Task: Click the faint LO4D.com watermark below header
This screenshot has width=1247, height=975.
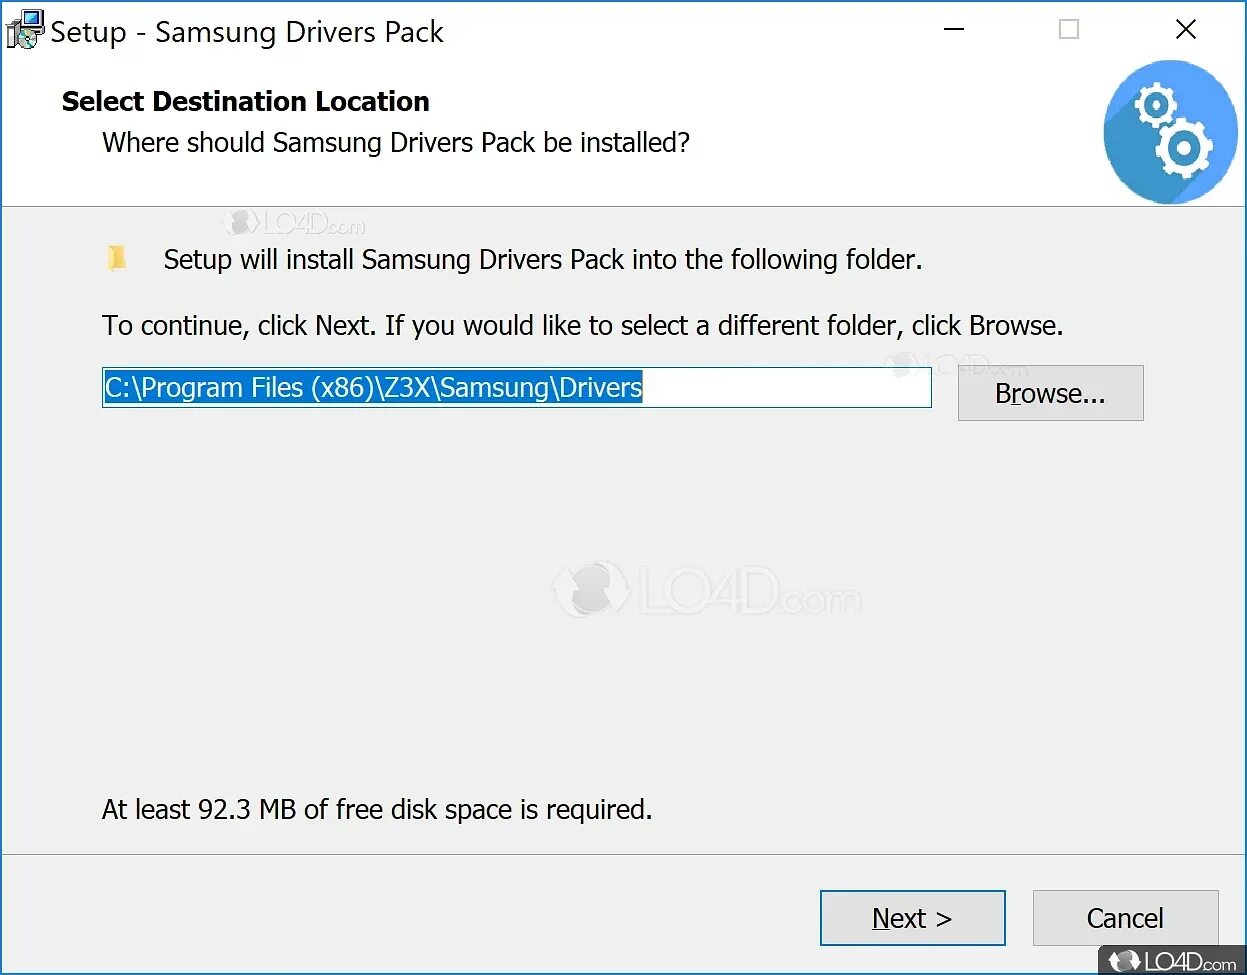Action: click(293, 222)
